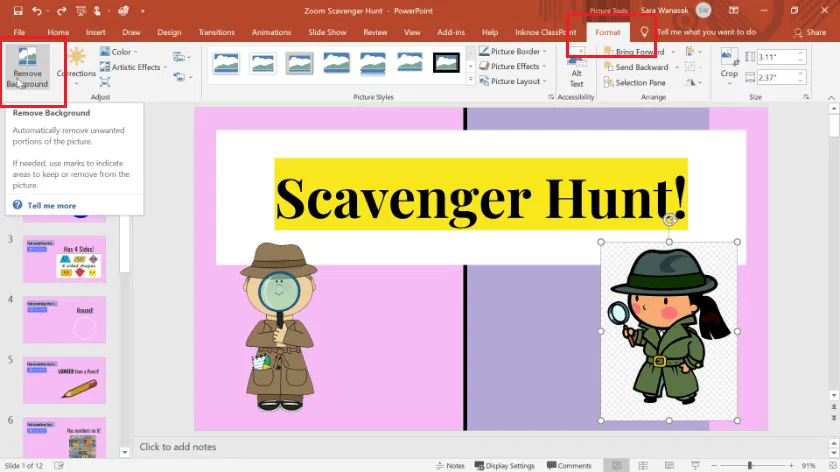The height and width of the screenshot is (472, 840).
Task: Open Display Settings in status bar
Action: [505, 466]
